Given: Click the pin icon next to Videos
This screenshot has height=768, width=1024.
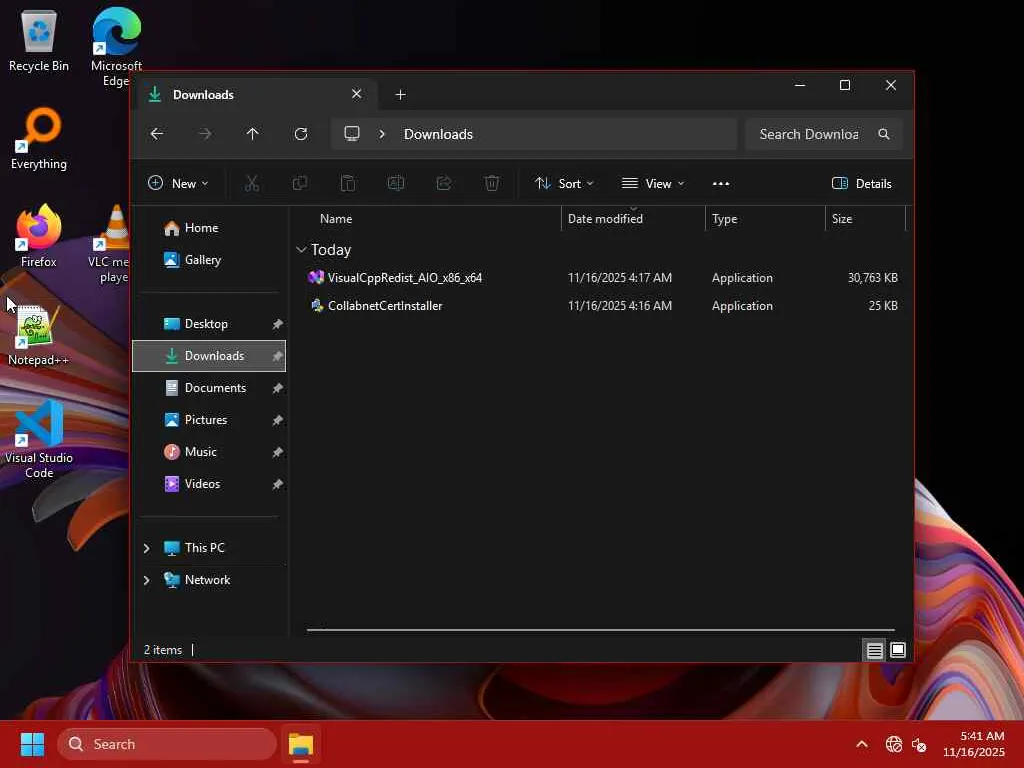Looking at the screenshot, I should click(x=278, y=484).
